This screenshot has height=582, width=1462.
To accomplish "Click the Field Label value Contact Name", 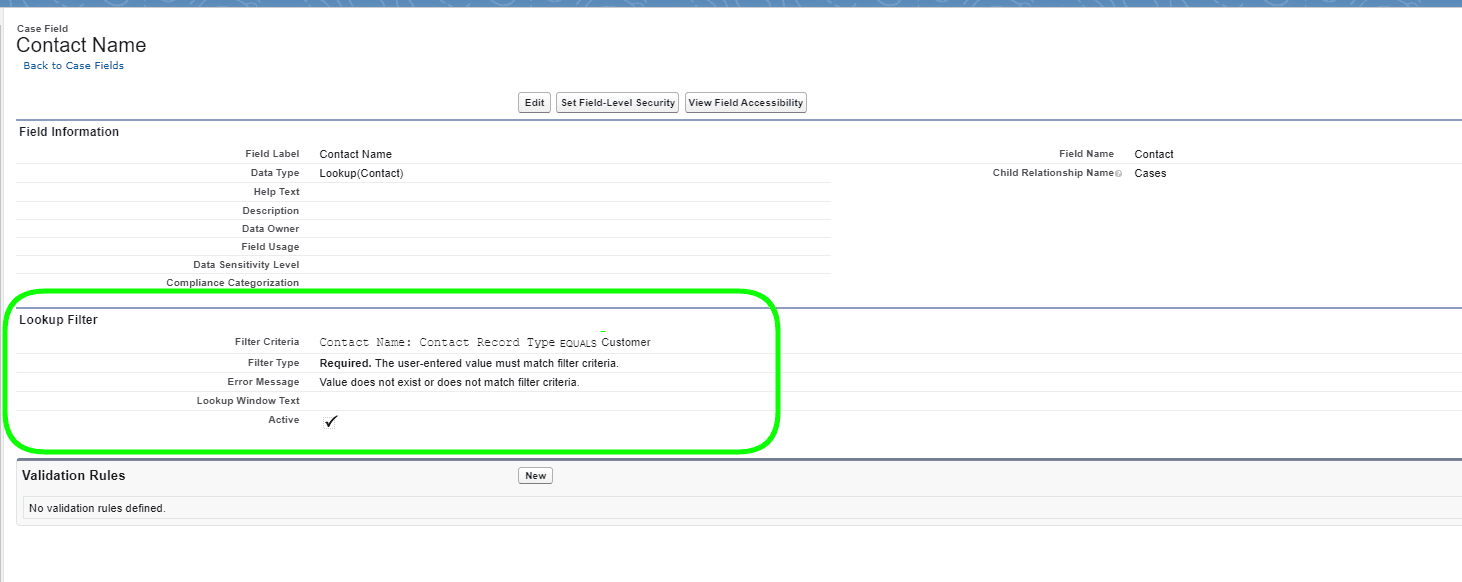I will click(x=355, y=154).
